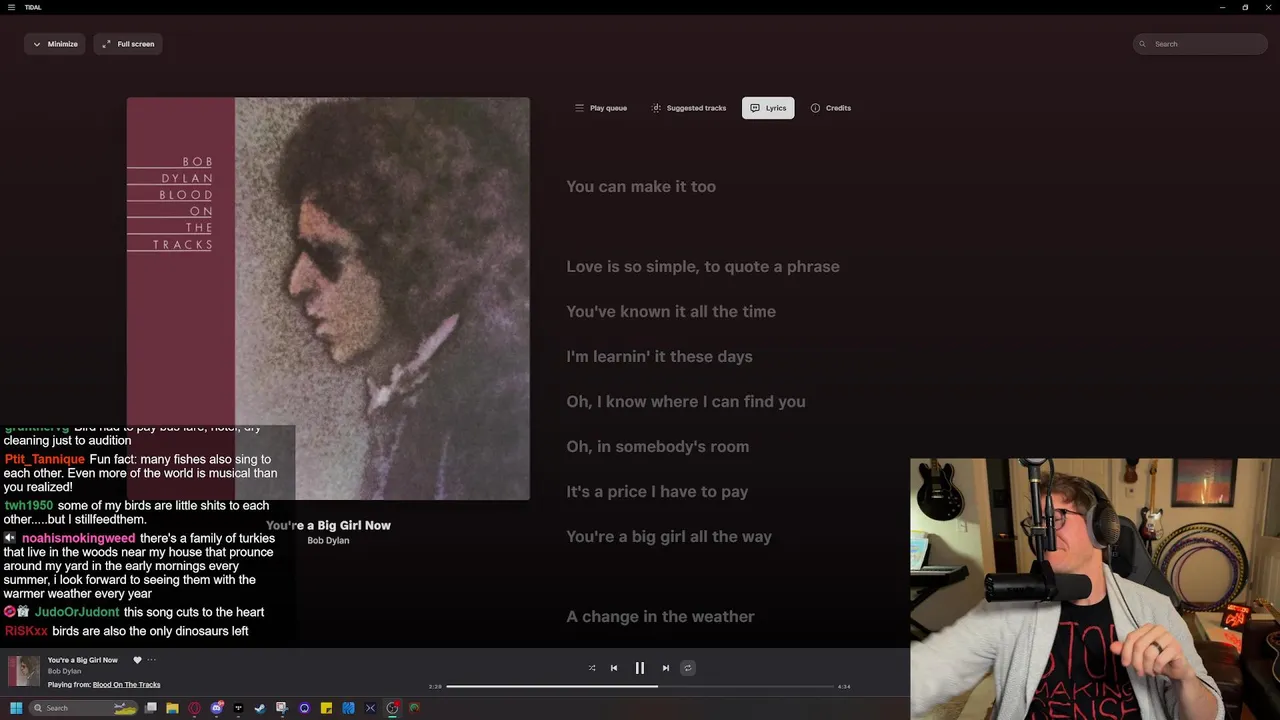The image size is (1280, 720).
Task: Open the Blood On The Tracks source link
Action: (x=126, y=685)
